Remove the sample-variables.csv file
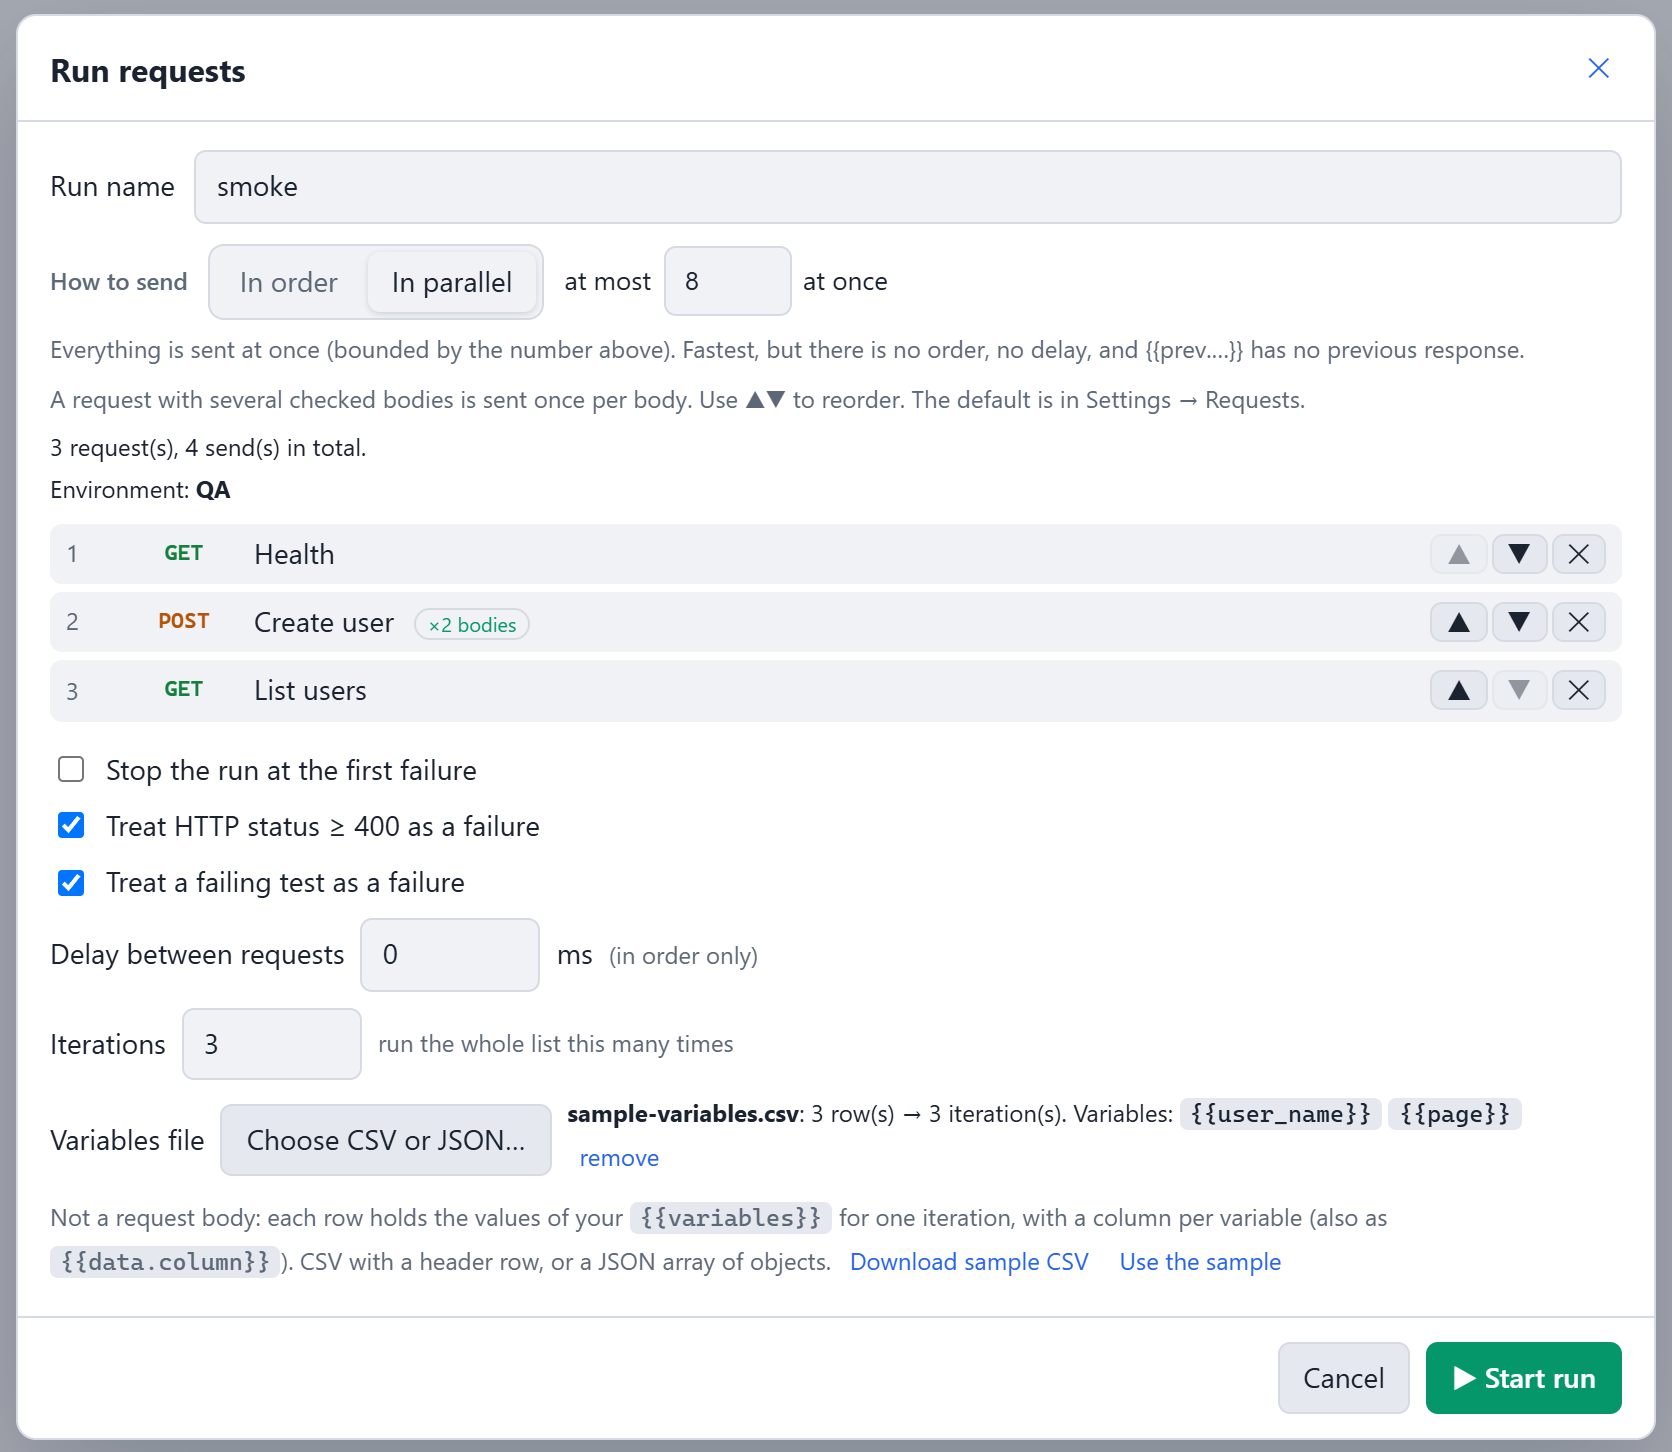The width and height of the screenshot is (1672, 1452). tap(619, 1158)
